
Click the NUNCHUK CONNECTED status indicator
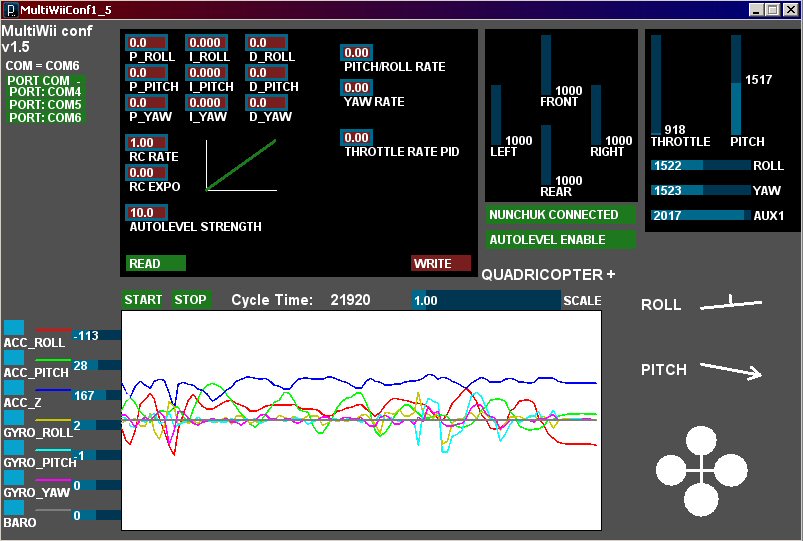[x=561, y=215]
